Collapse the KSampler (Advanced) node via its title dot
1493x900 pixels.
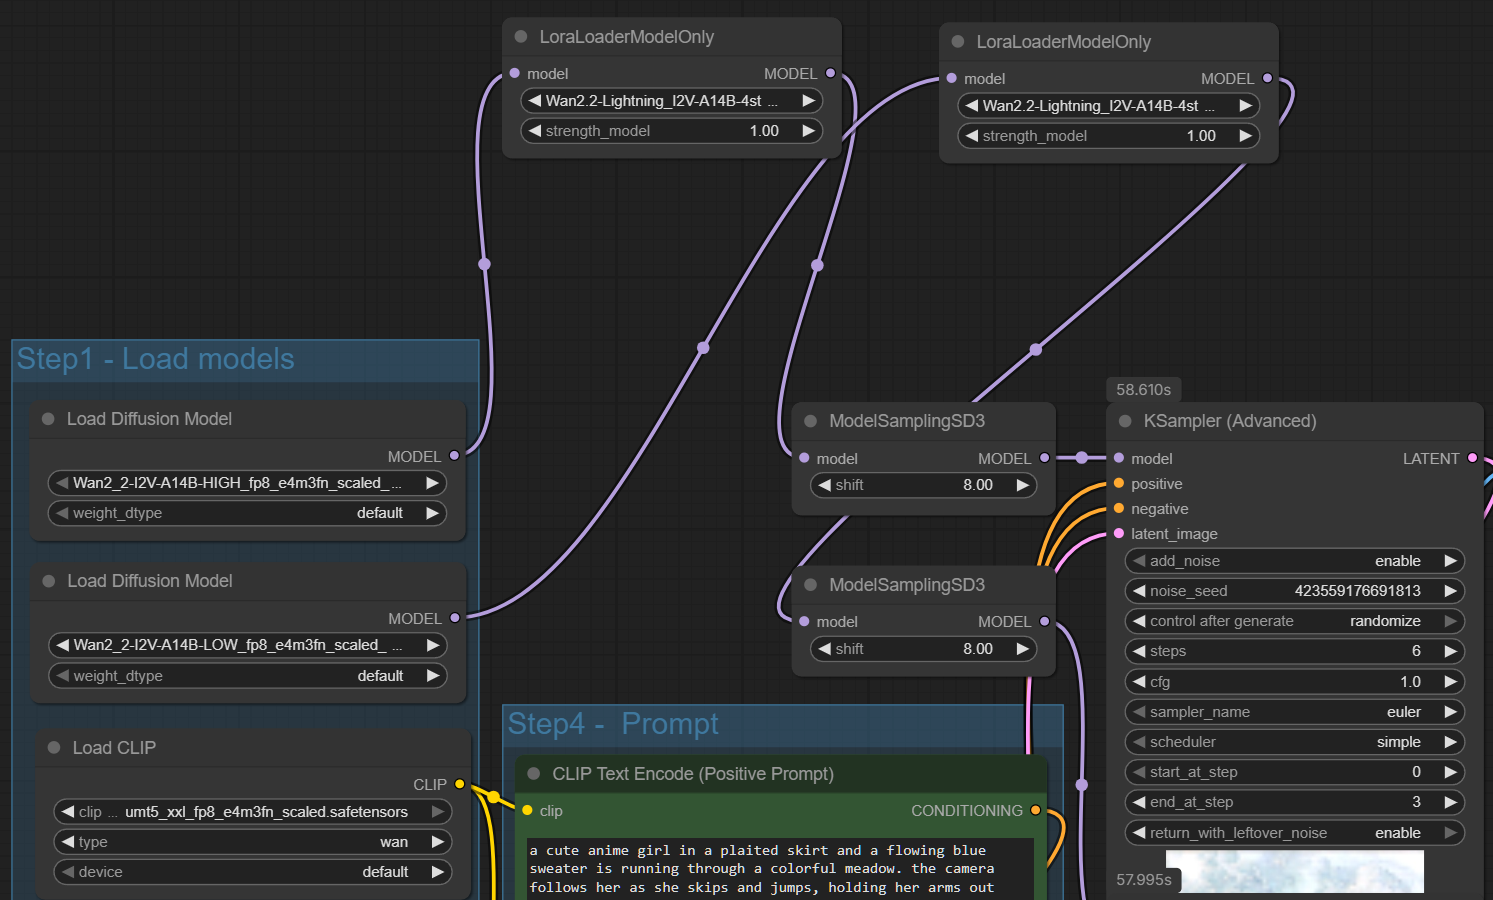[1125, 421]
